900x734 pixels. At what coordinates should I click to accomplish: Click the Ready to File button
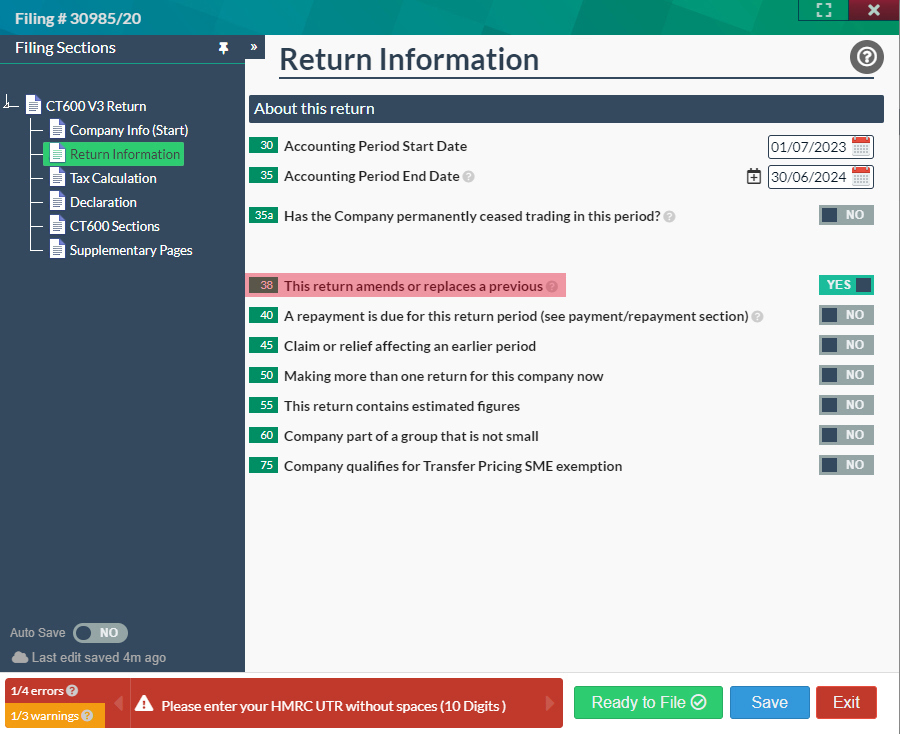tap(648, 702)
